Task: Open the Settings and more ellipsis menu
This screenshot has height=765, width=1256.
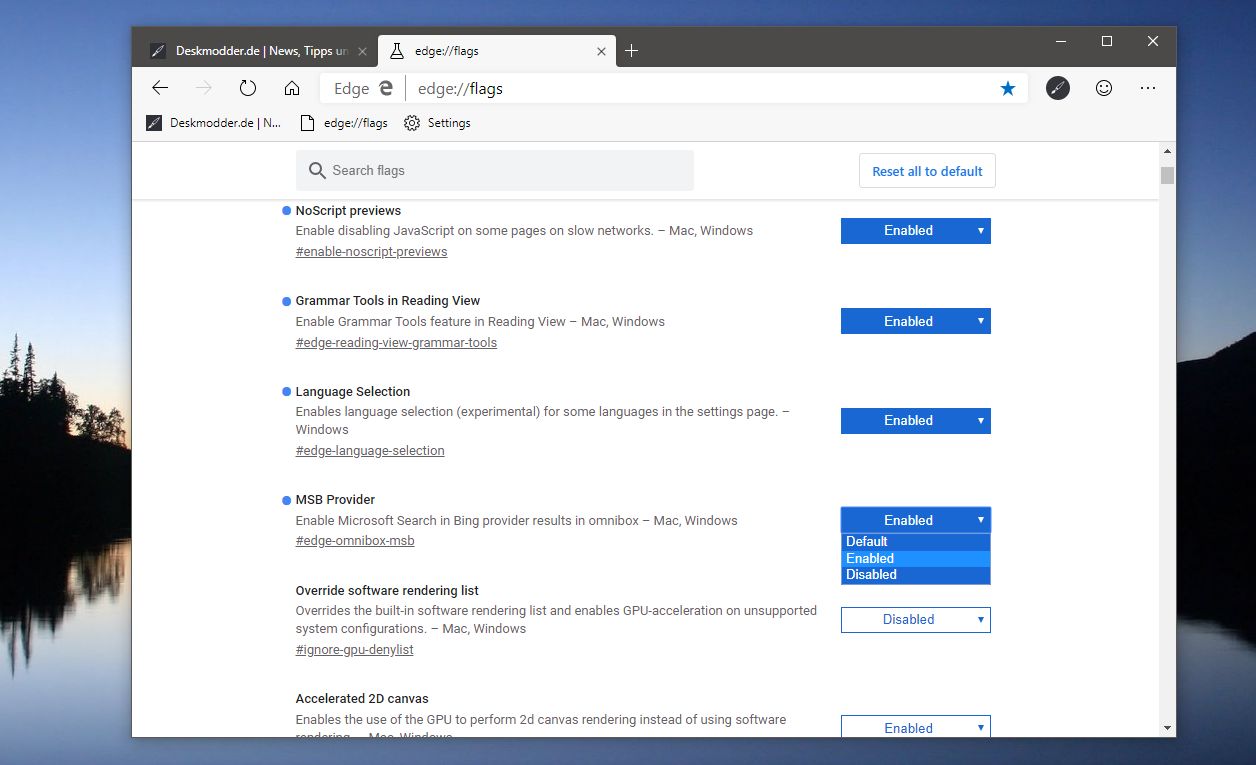Action: coord(1148,88)
